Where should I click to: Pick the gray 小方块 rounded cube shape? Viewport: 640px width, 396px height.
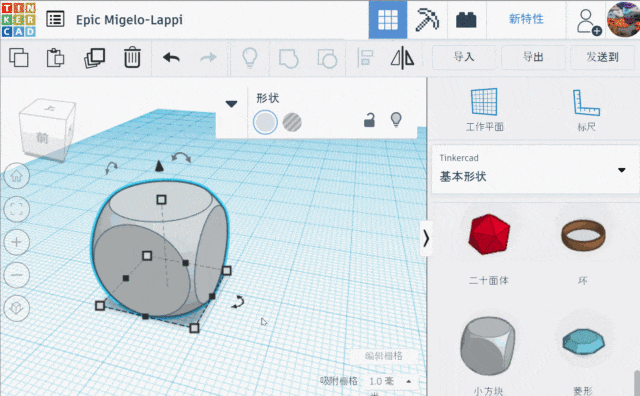[x=488, y=346]
